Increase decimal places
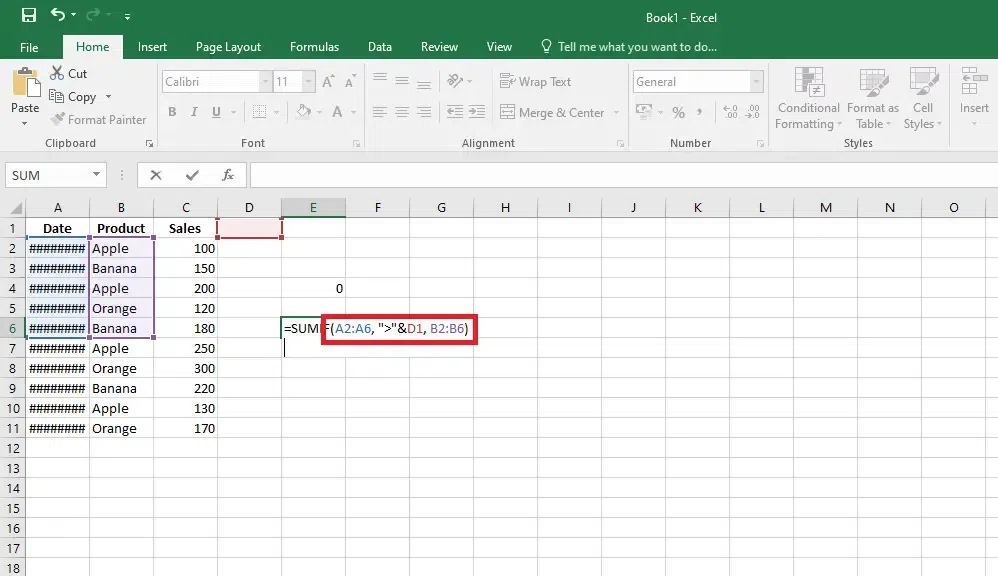 coord(731,112)
